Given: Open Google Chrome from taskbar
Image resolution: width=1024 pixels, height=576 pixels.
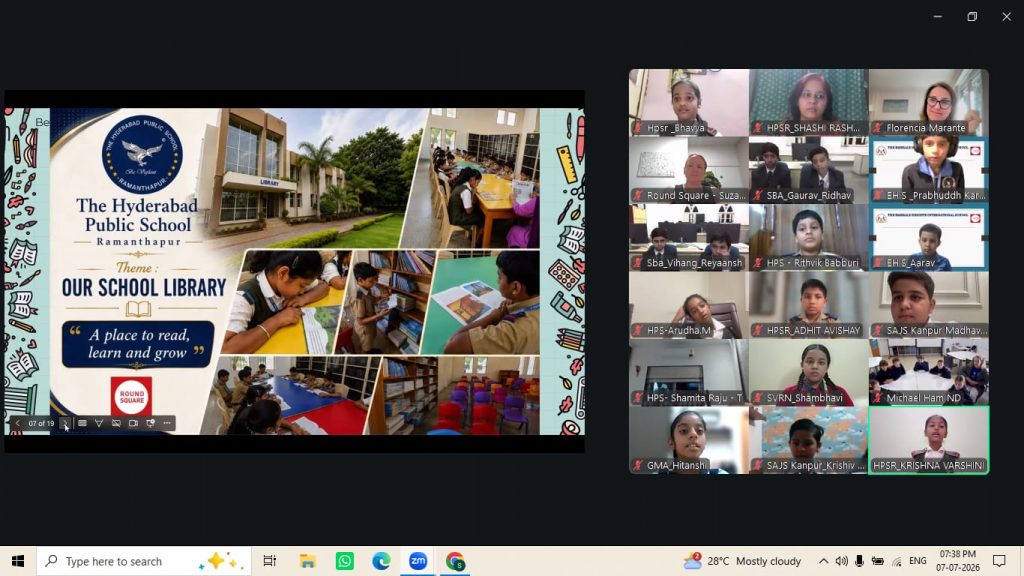Looking at the screenshot, I should point(455,561).
